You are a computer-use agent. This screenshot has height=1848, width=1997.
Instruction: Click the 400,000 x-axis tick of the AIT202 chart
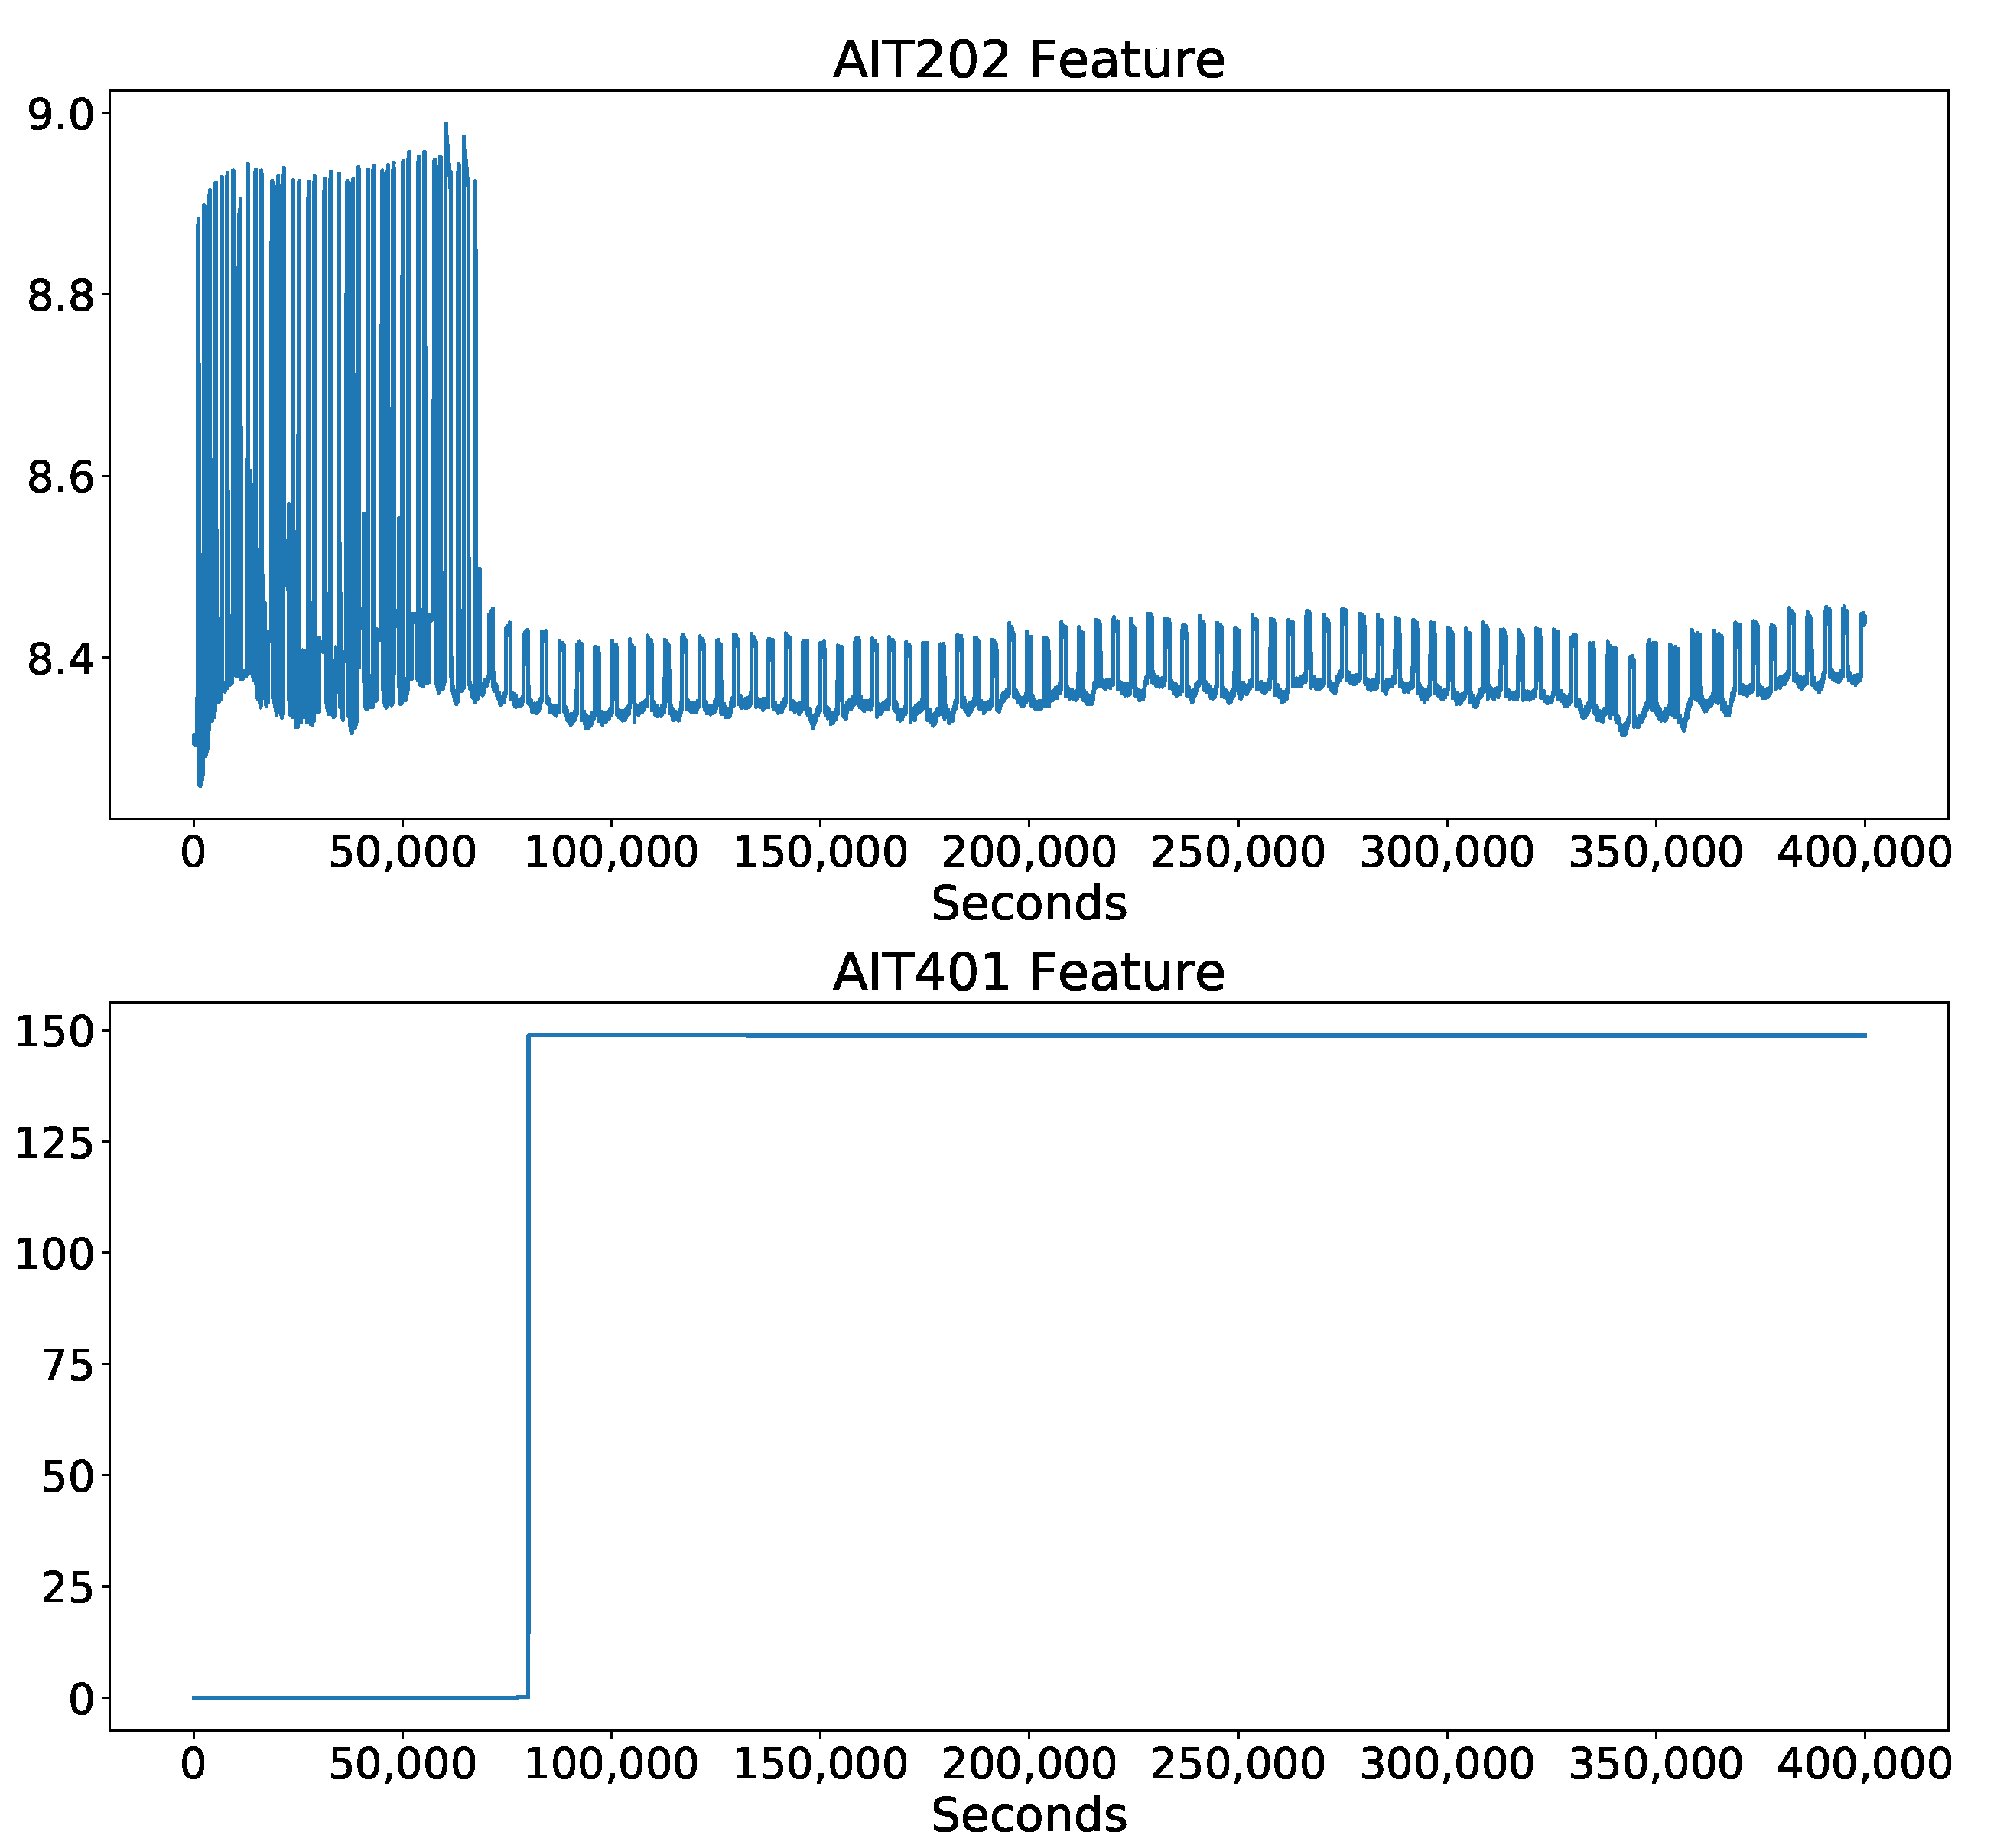point(1863,853)
